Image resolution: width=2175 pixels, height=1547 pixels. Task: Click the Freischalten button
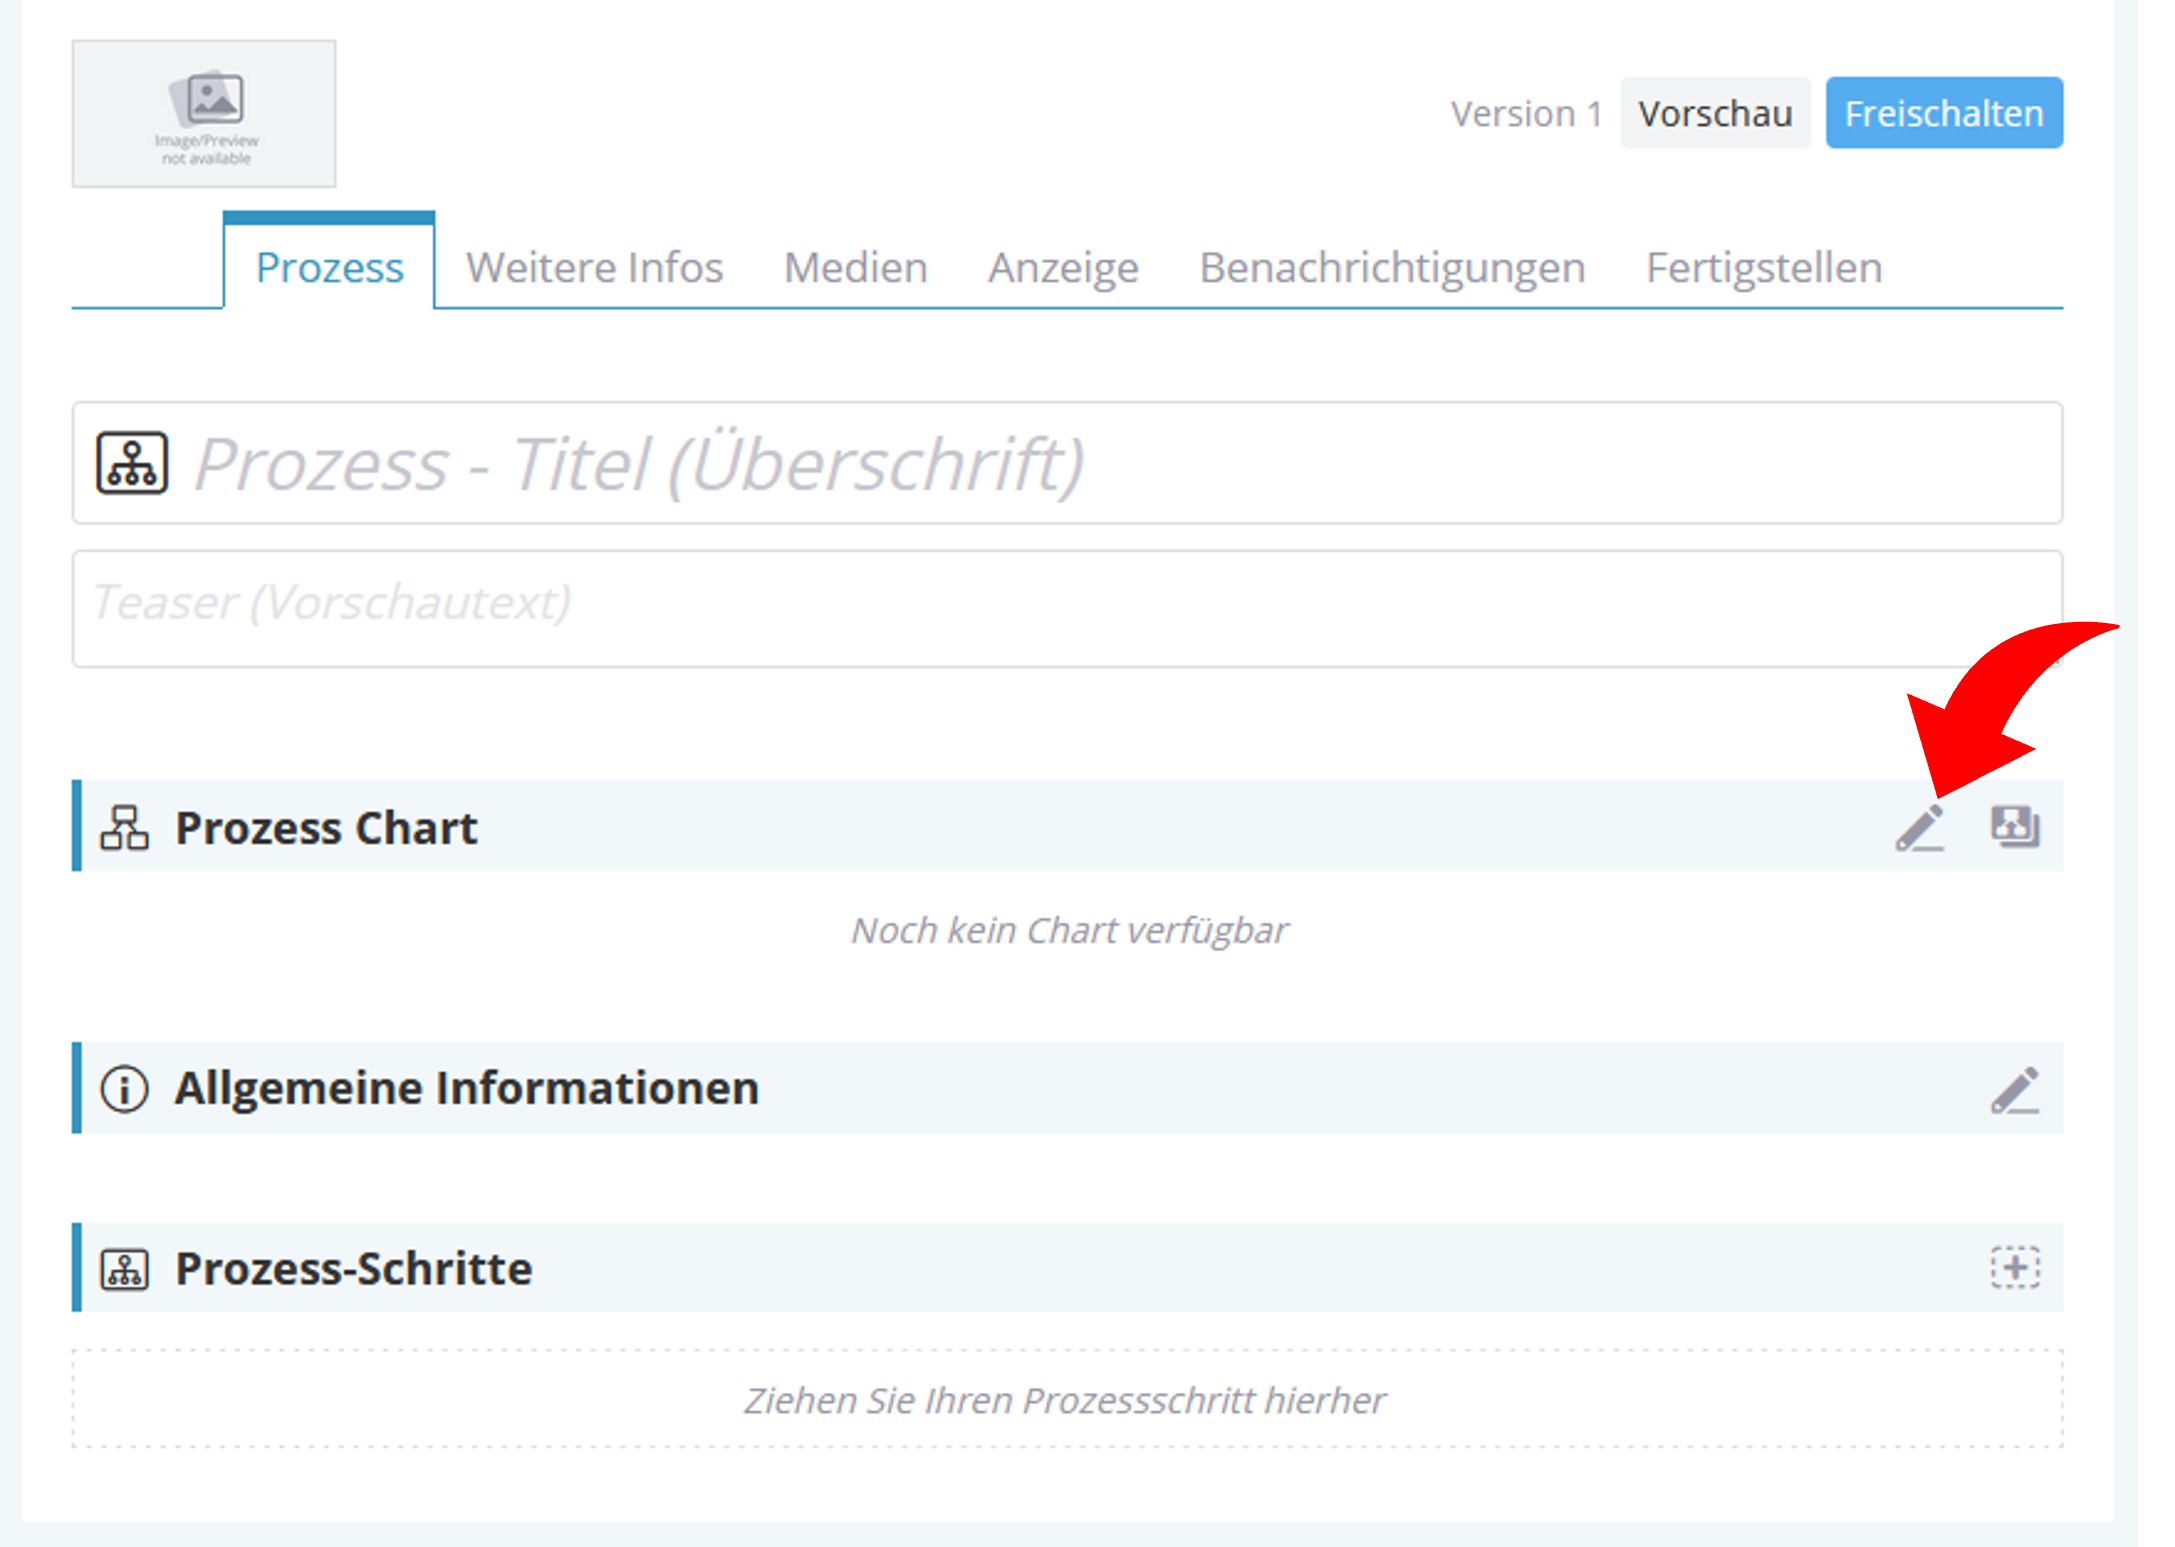(1944, 113)
